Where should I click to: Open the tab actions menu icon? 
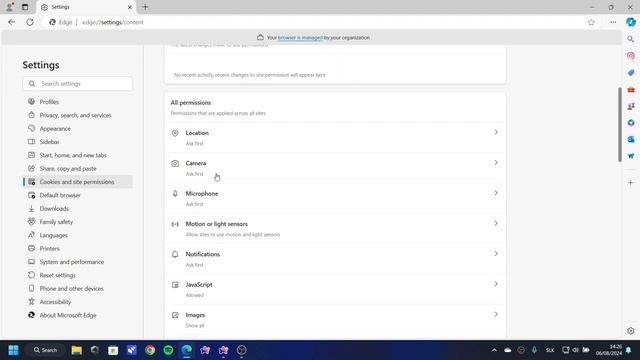(x=25, y=7)
